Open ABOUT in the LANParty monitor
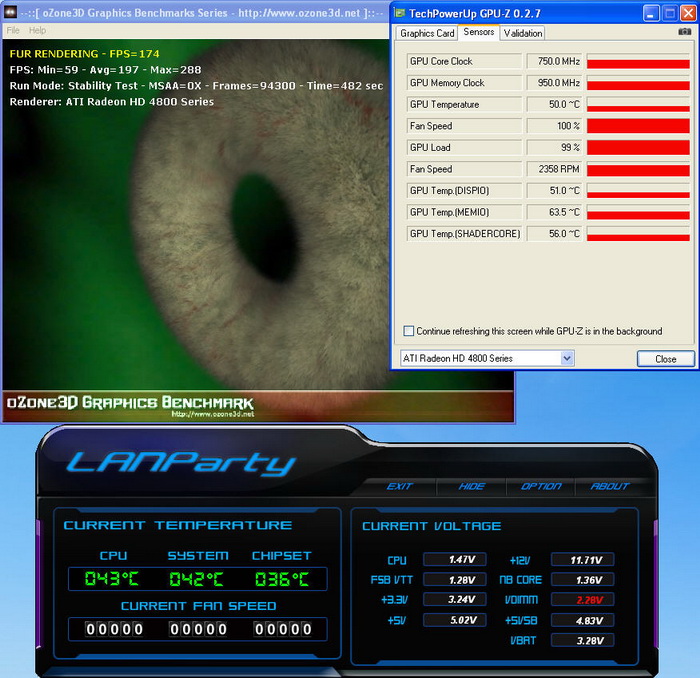 (610, 486)
